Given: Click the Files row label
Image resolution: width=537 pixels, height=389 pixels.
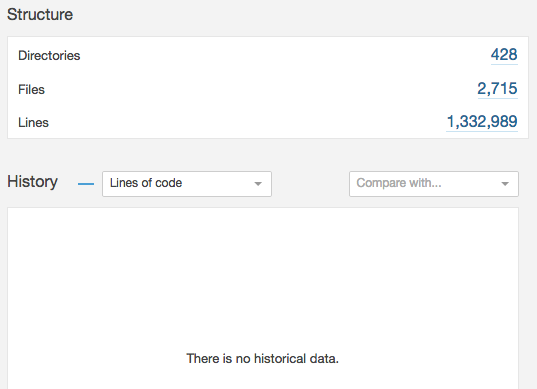Looking at the screenshot, I should (31, 89).
